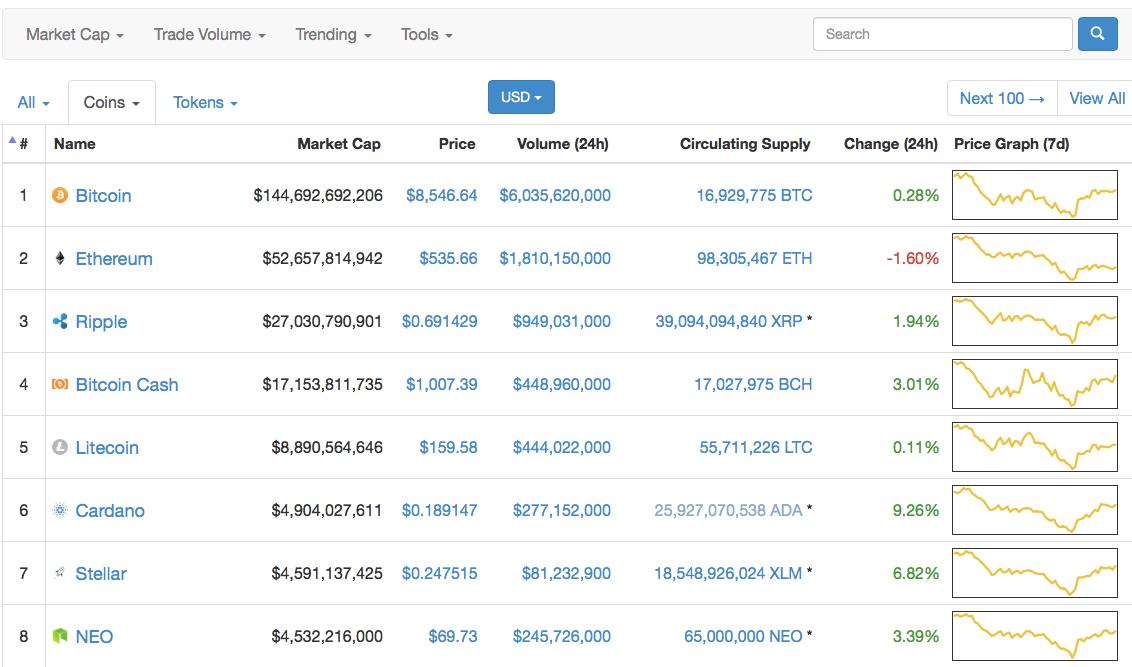The width and height of the screenshot is (1132, 667).
Task: Open the USD currency selector
Action: [x=521, y=97]
